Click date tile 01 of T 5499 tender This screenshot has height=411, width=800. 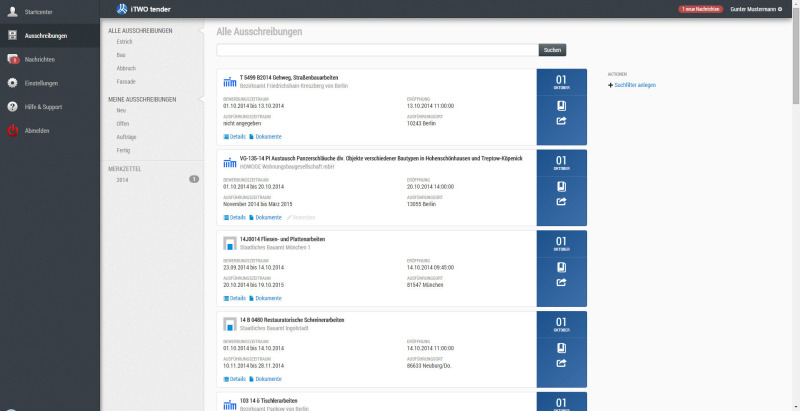tap(561, 82)
